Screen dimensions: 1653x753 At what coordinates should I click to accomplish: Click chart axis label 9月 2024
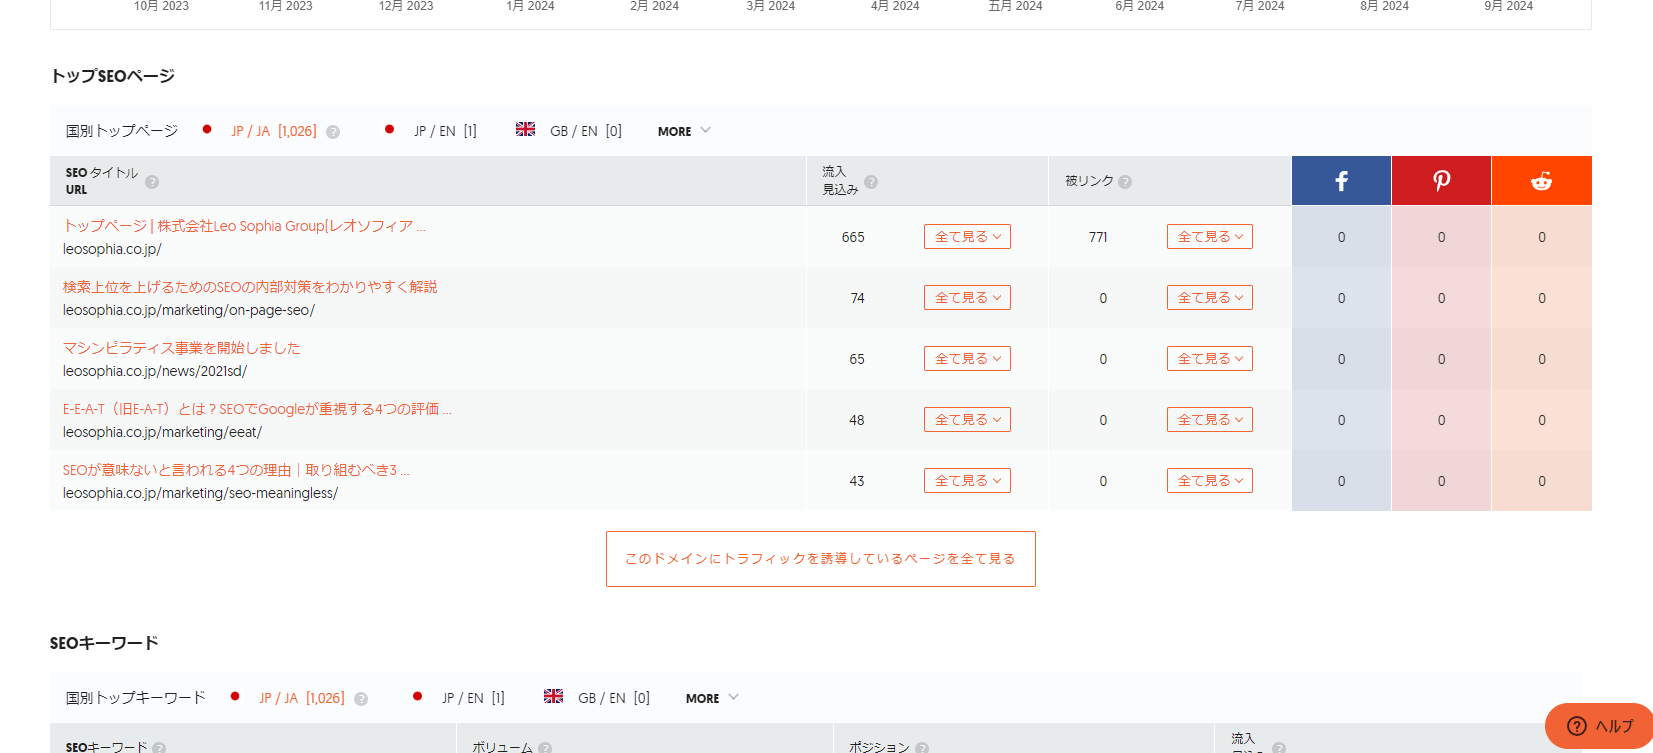[1508, 6]
